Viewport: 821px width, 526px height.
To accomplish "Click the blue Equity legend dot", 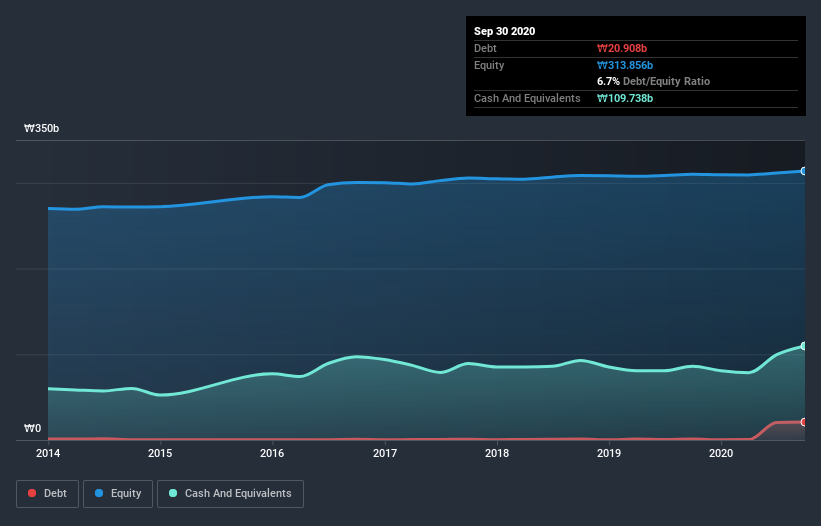I will coord(99,493).
